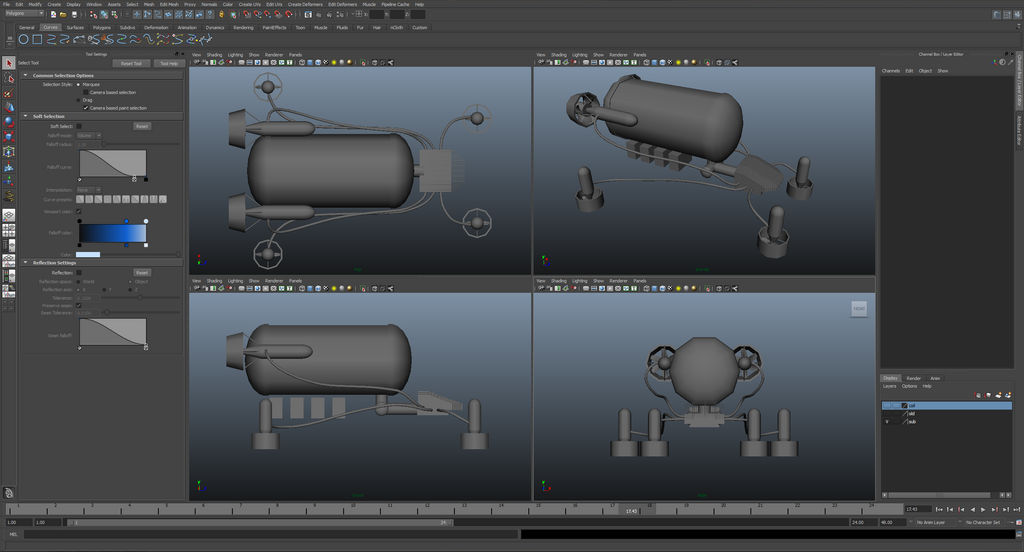The height and width of the screenshot is (552, 1024).
Task: Collapse the Common Selection Options section
Action: click(25, 75)
